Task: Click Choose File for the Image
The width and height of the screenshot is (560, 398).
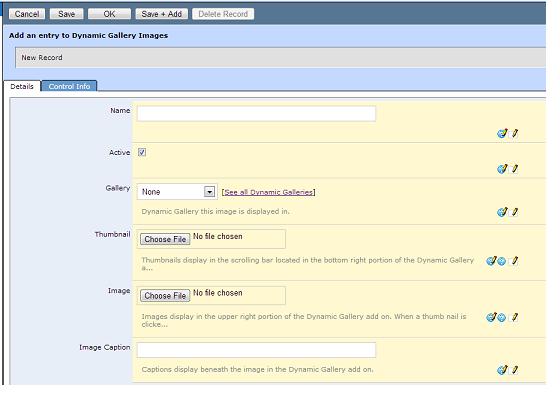Action: coord(165,295)
